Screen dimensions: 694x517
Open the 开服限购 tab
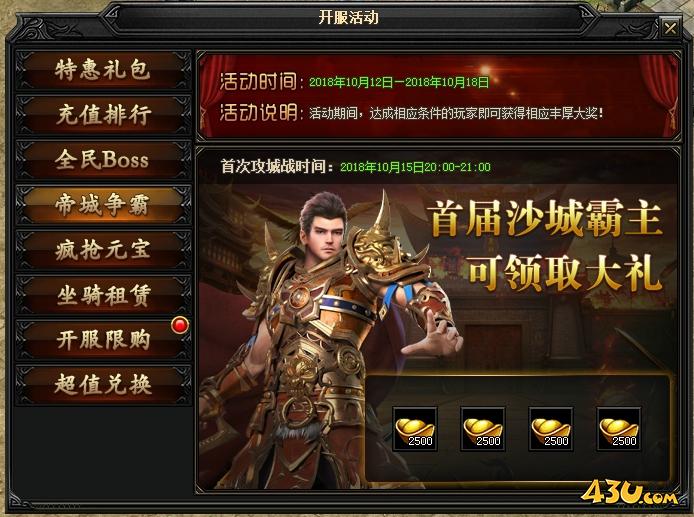point(103,340)
